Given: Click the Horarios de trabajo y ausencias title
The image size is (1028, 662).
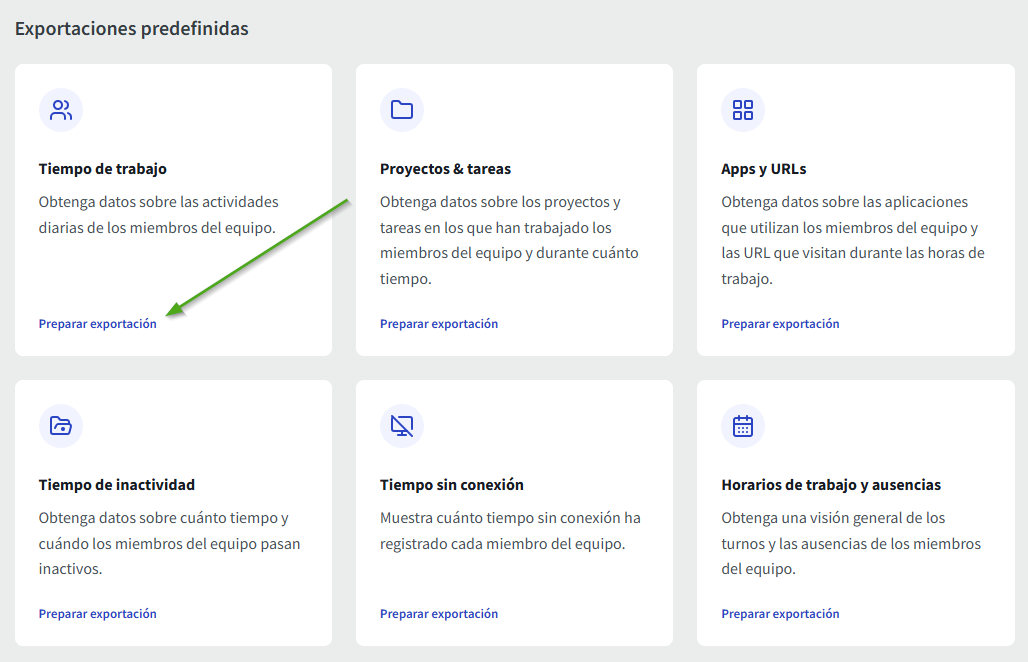Looking at the screenshot, I should click(831, 485).
